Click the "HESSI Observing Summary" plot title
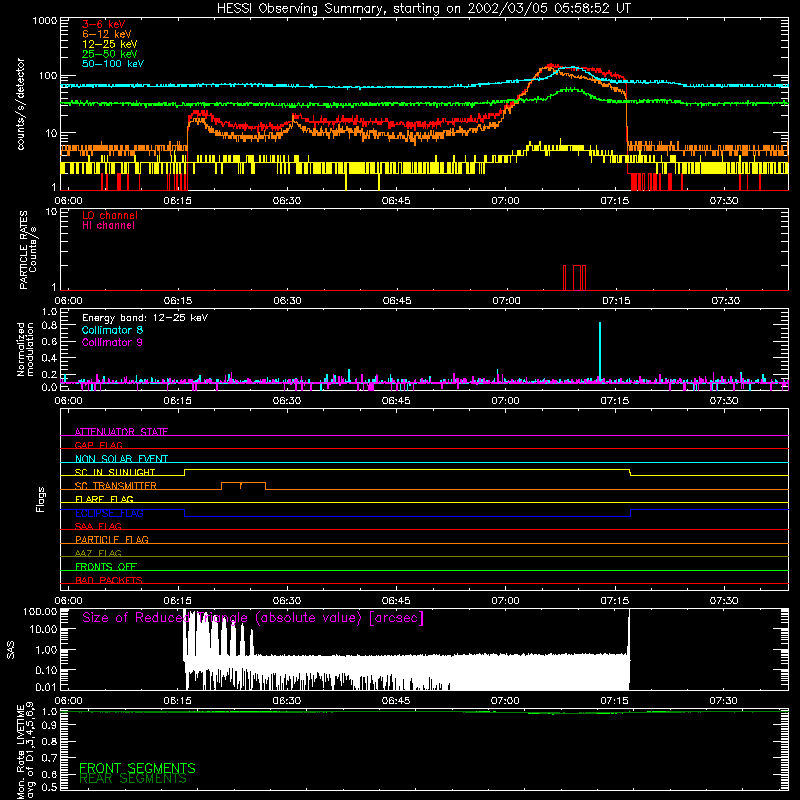Viewport: 800px width, 800px height. click(x=424, y=9)
